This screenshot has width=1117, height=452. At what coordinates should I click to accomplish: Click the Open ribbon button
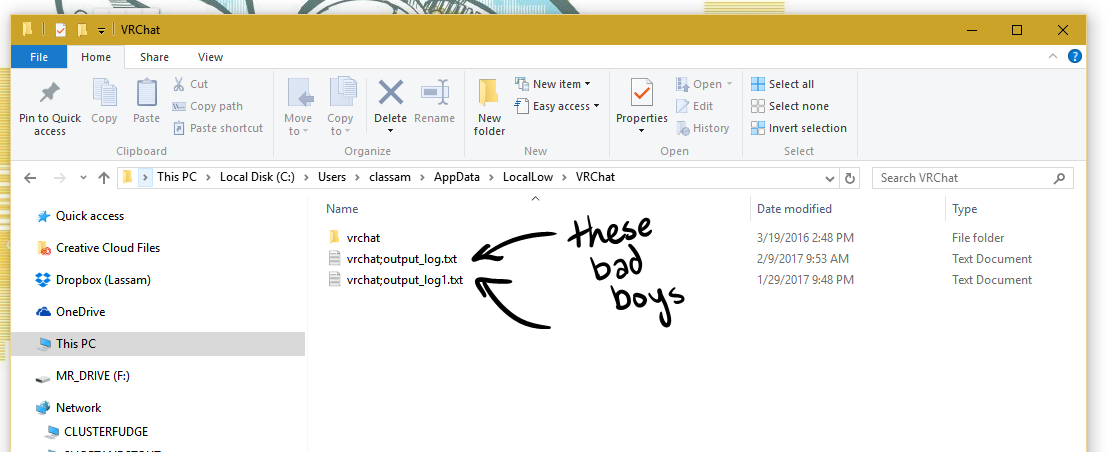704,84
